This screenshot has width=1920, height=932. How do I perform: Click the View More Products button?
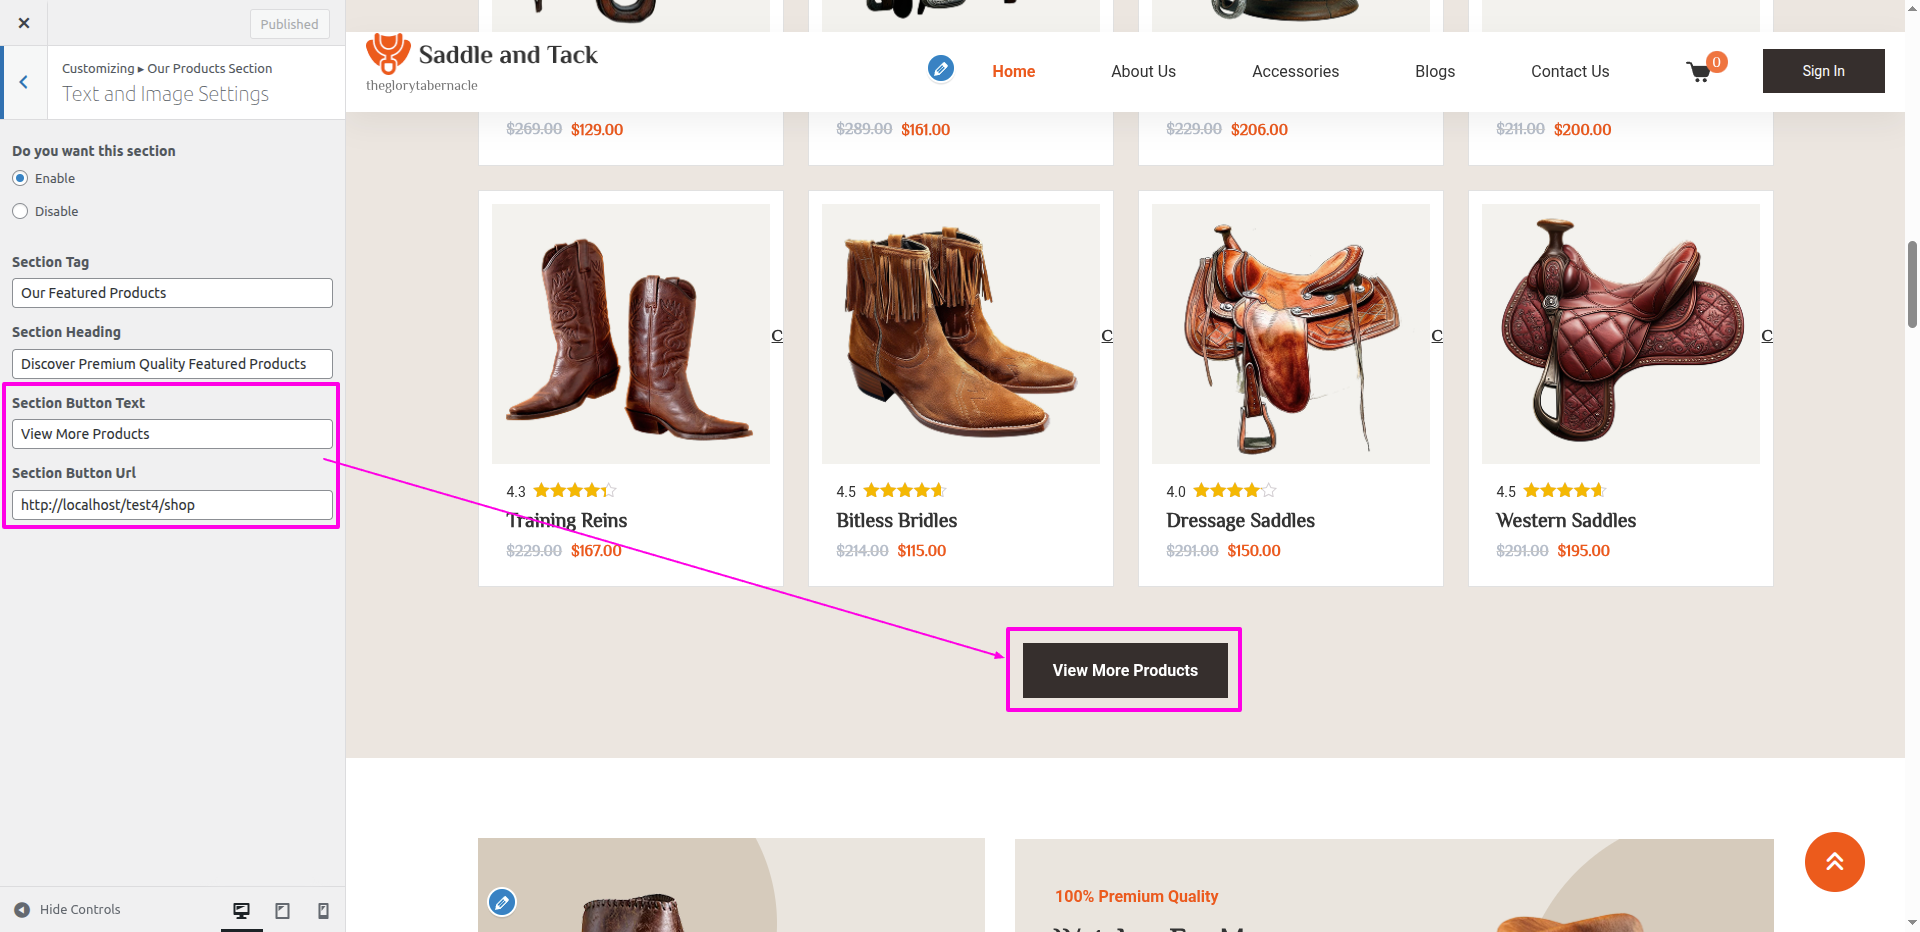pos(1125,670)
